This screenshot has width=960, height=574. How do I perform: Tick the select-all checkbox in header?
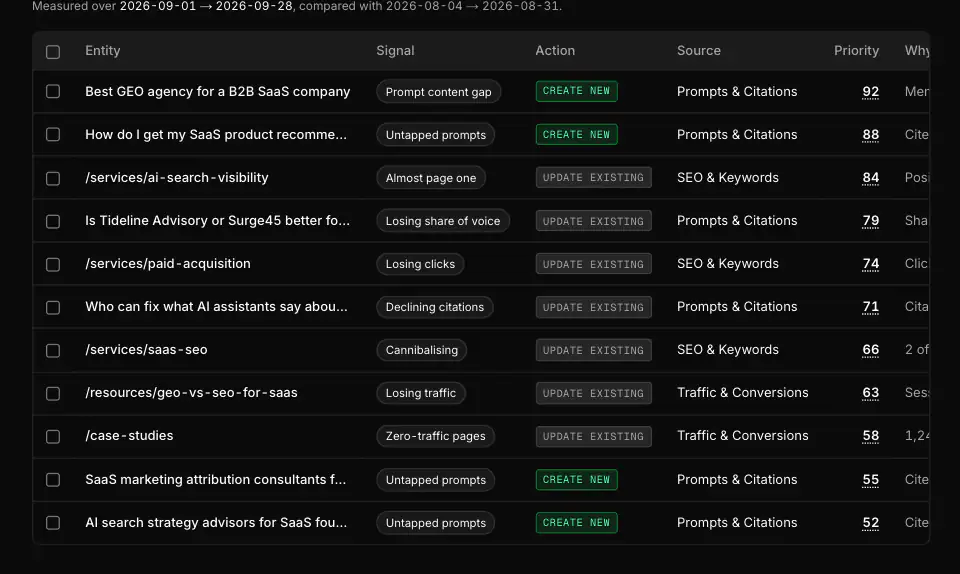53,52
